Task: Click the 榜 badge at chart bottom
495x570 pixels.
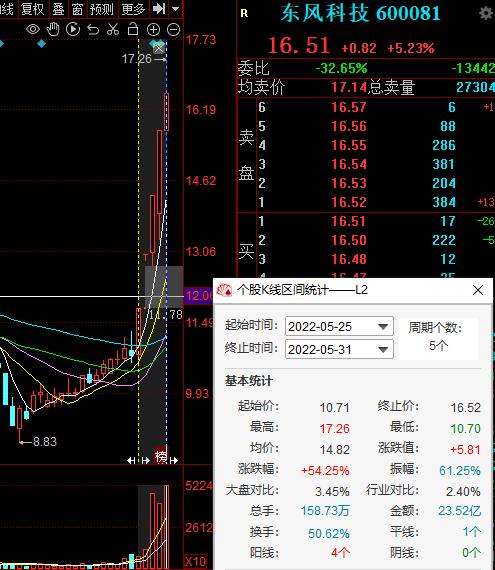Action: [x=161, y=456]
